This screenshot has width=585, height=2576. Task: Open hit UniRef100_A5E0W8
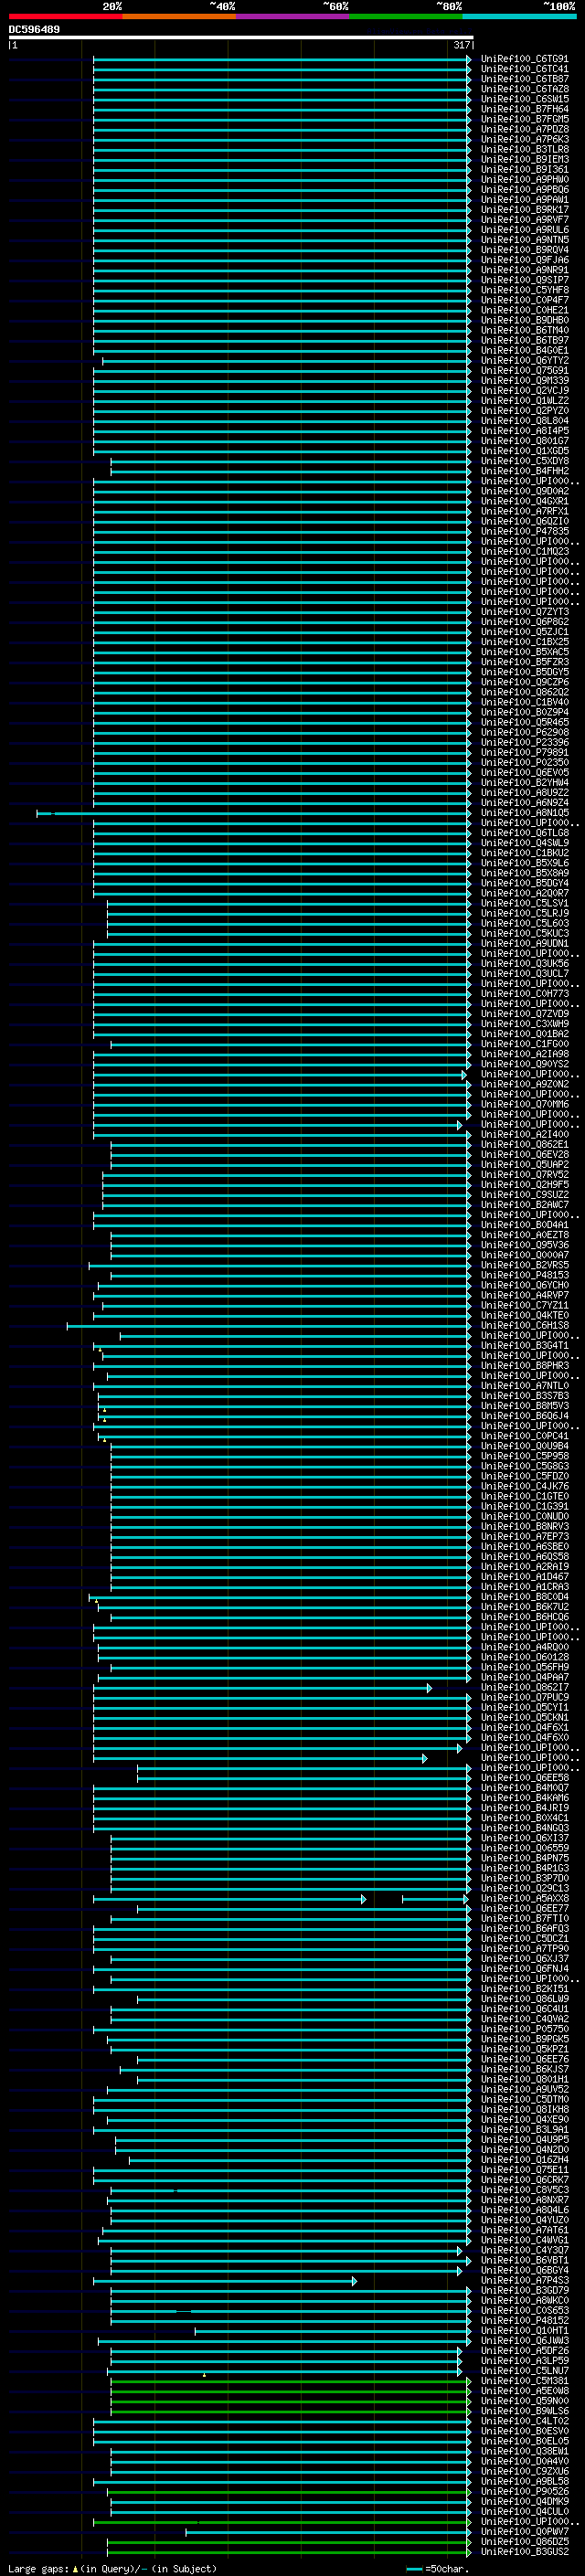[x=524, y=2391]
